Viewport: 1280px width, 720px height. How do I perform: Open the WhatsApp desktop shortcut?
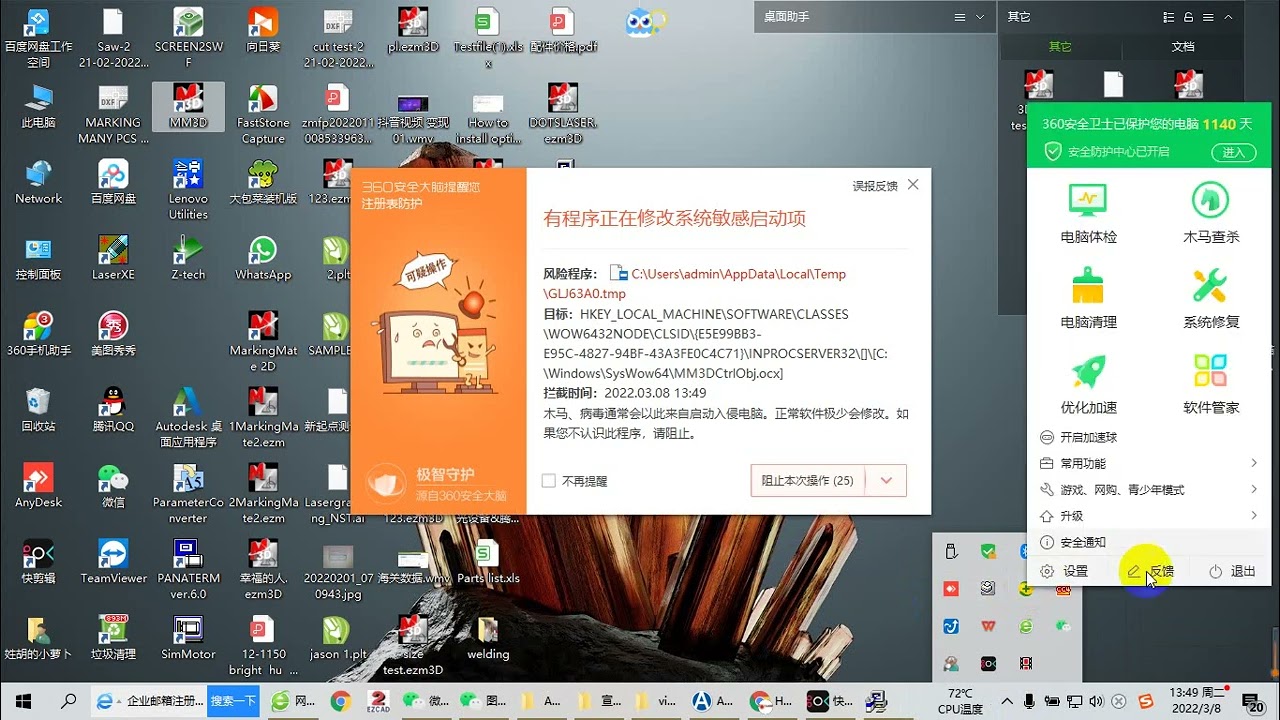point(263,258)
